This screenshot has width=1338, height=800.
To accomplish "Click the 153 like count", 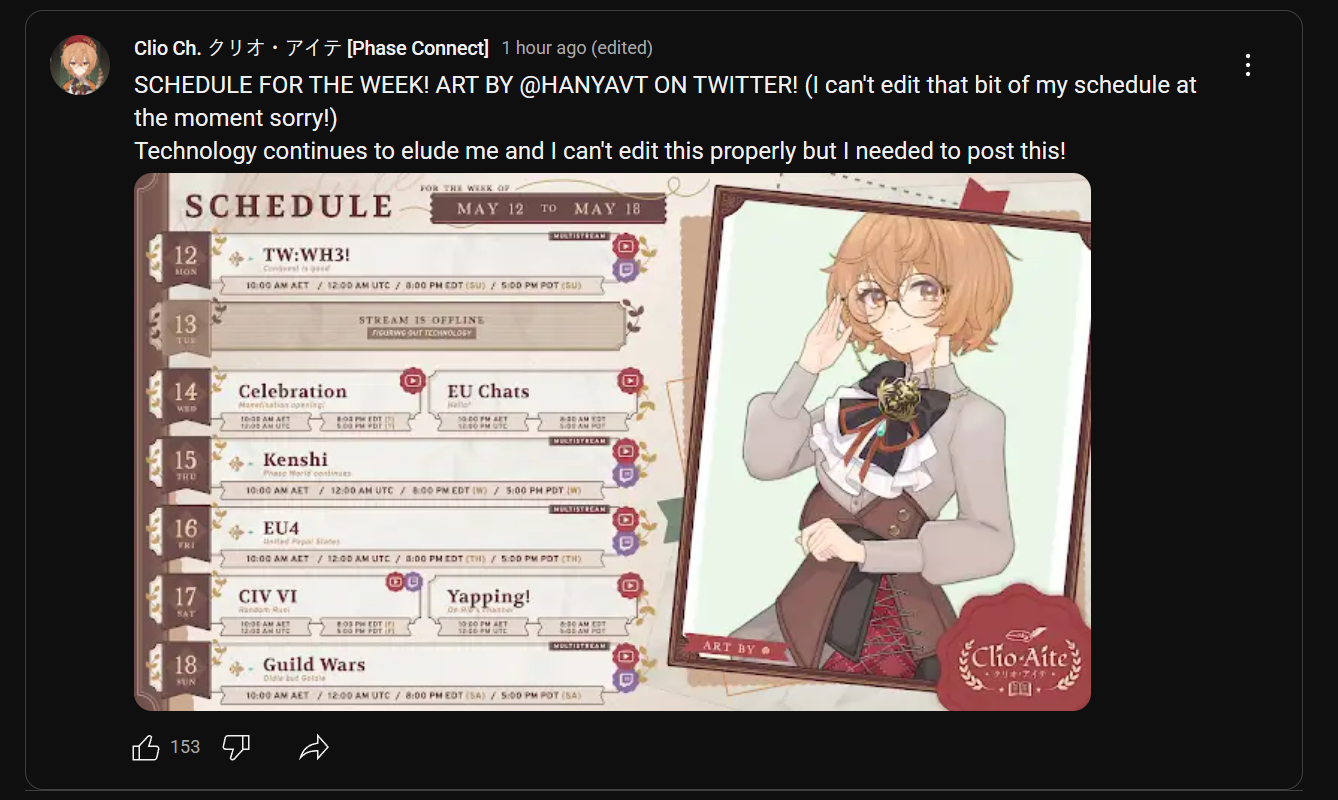I will [185, 747].
